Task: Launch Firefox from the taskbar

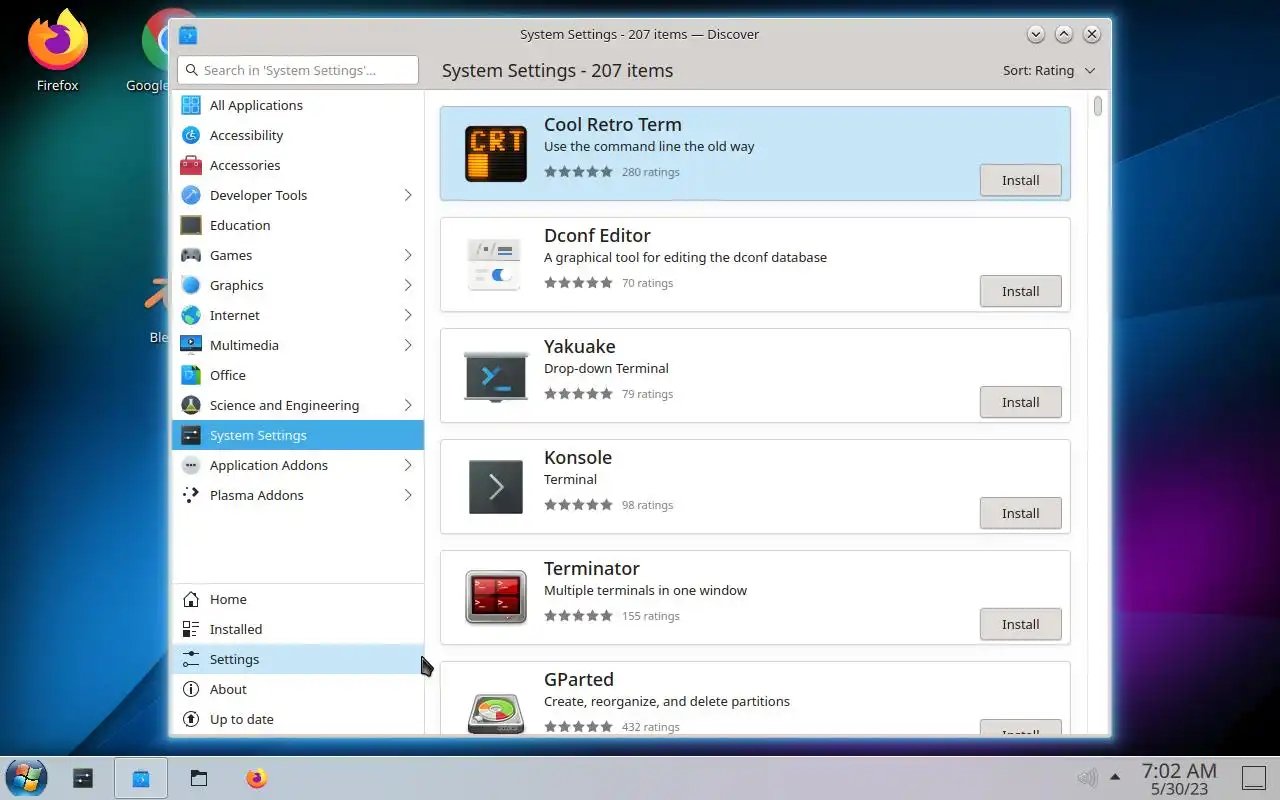Action: click(257, 778)
